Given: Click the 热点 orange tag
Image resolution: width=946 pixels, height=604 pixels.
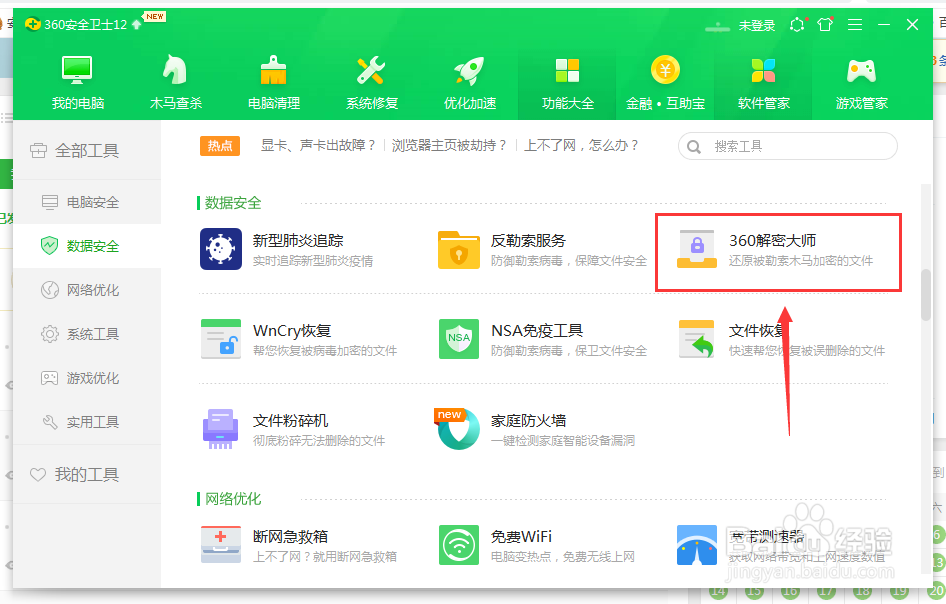Looking at the screenshot, I should pyautogui.click(x=220, y=145).
